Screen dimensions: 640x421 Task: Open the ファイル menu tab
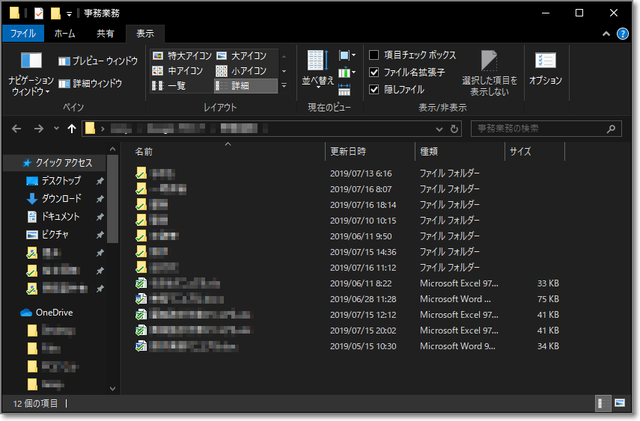22,34
